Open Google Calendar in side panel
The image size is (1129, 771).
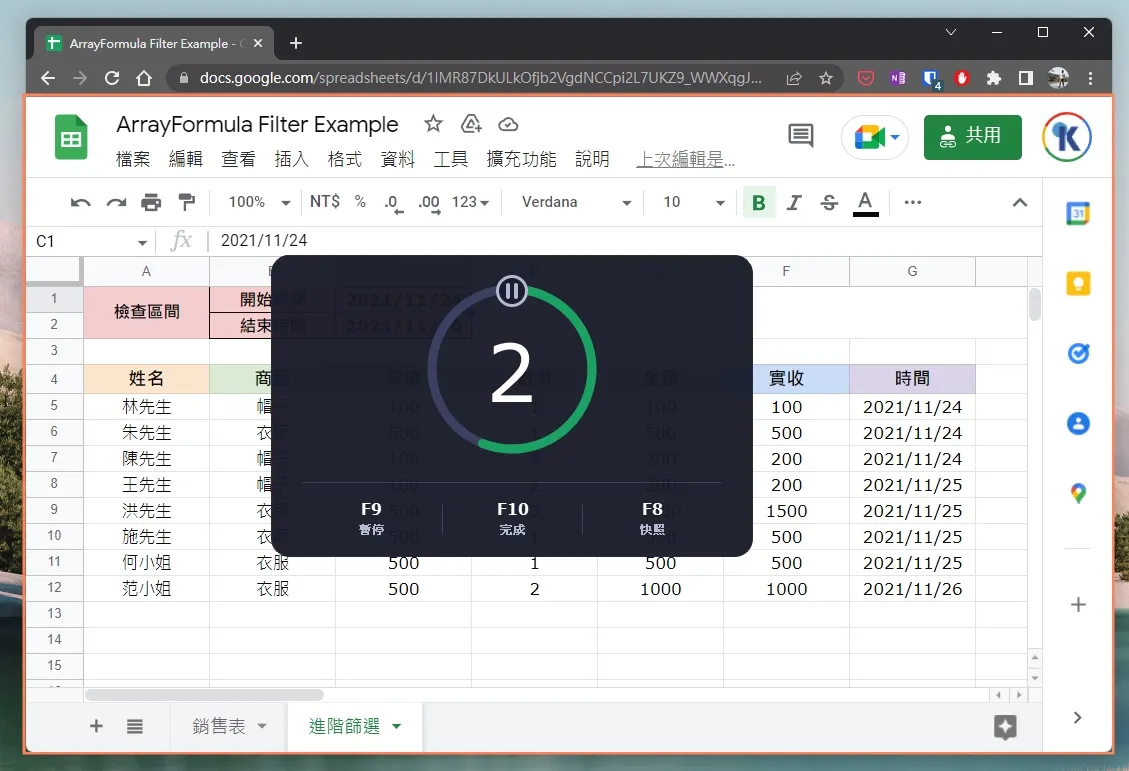click(x=1078, y=214)
